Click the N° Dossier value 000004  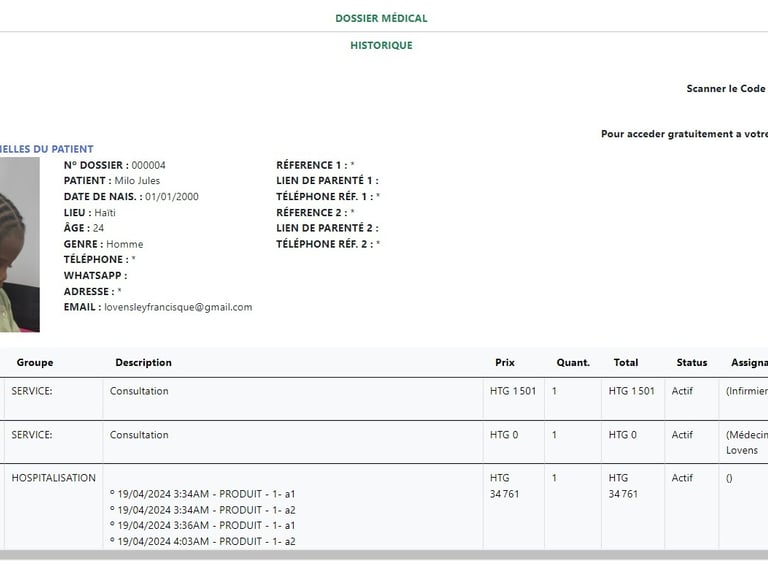[x=148, y=165]
